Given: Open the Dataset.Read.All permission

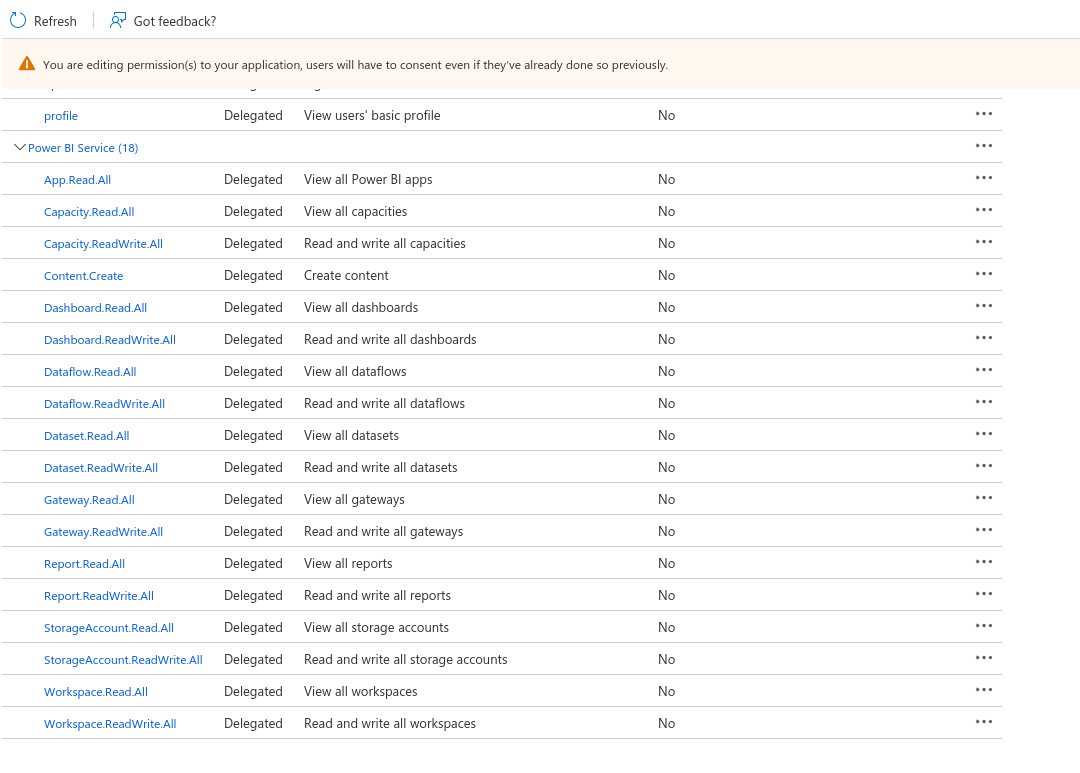Looking at the screenshot, I should pos(87,436).
